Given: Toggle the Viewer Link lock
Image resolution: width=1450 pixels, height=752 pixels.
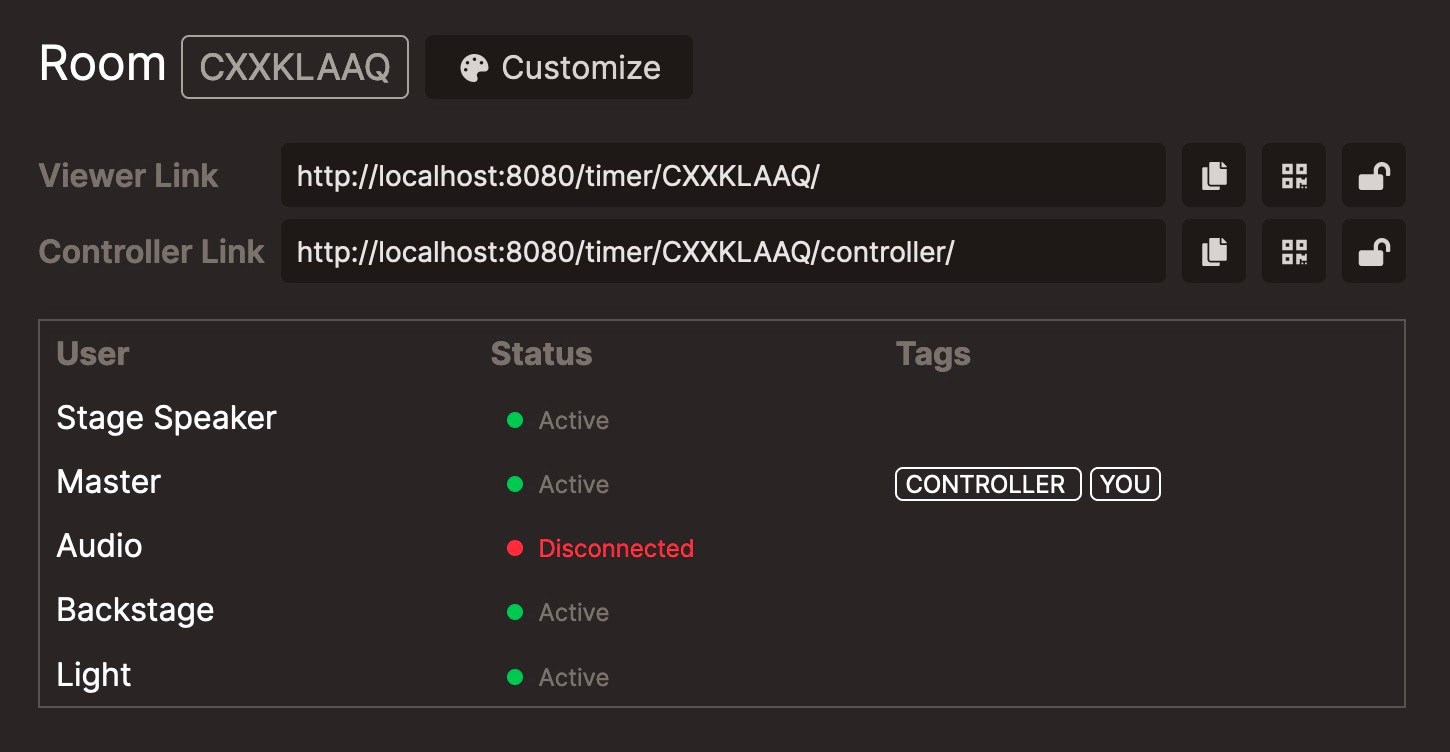Looking at the screenshot, I should pos(1373,175).
